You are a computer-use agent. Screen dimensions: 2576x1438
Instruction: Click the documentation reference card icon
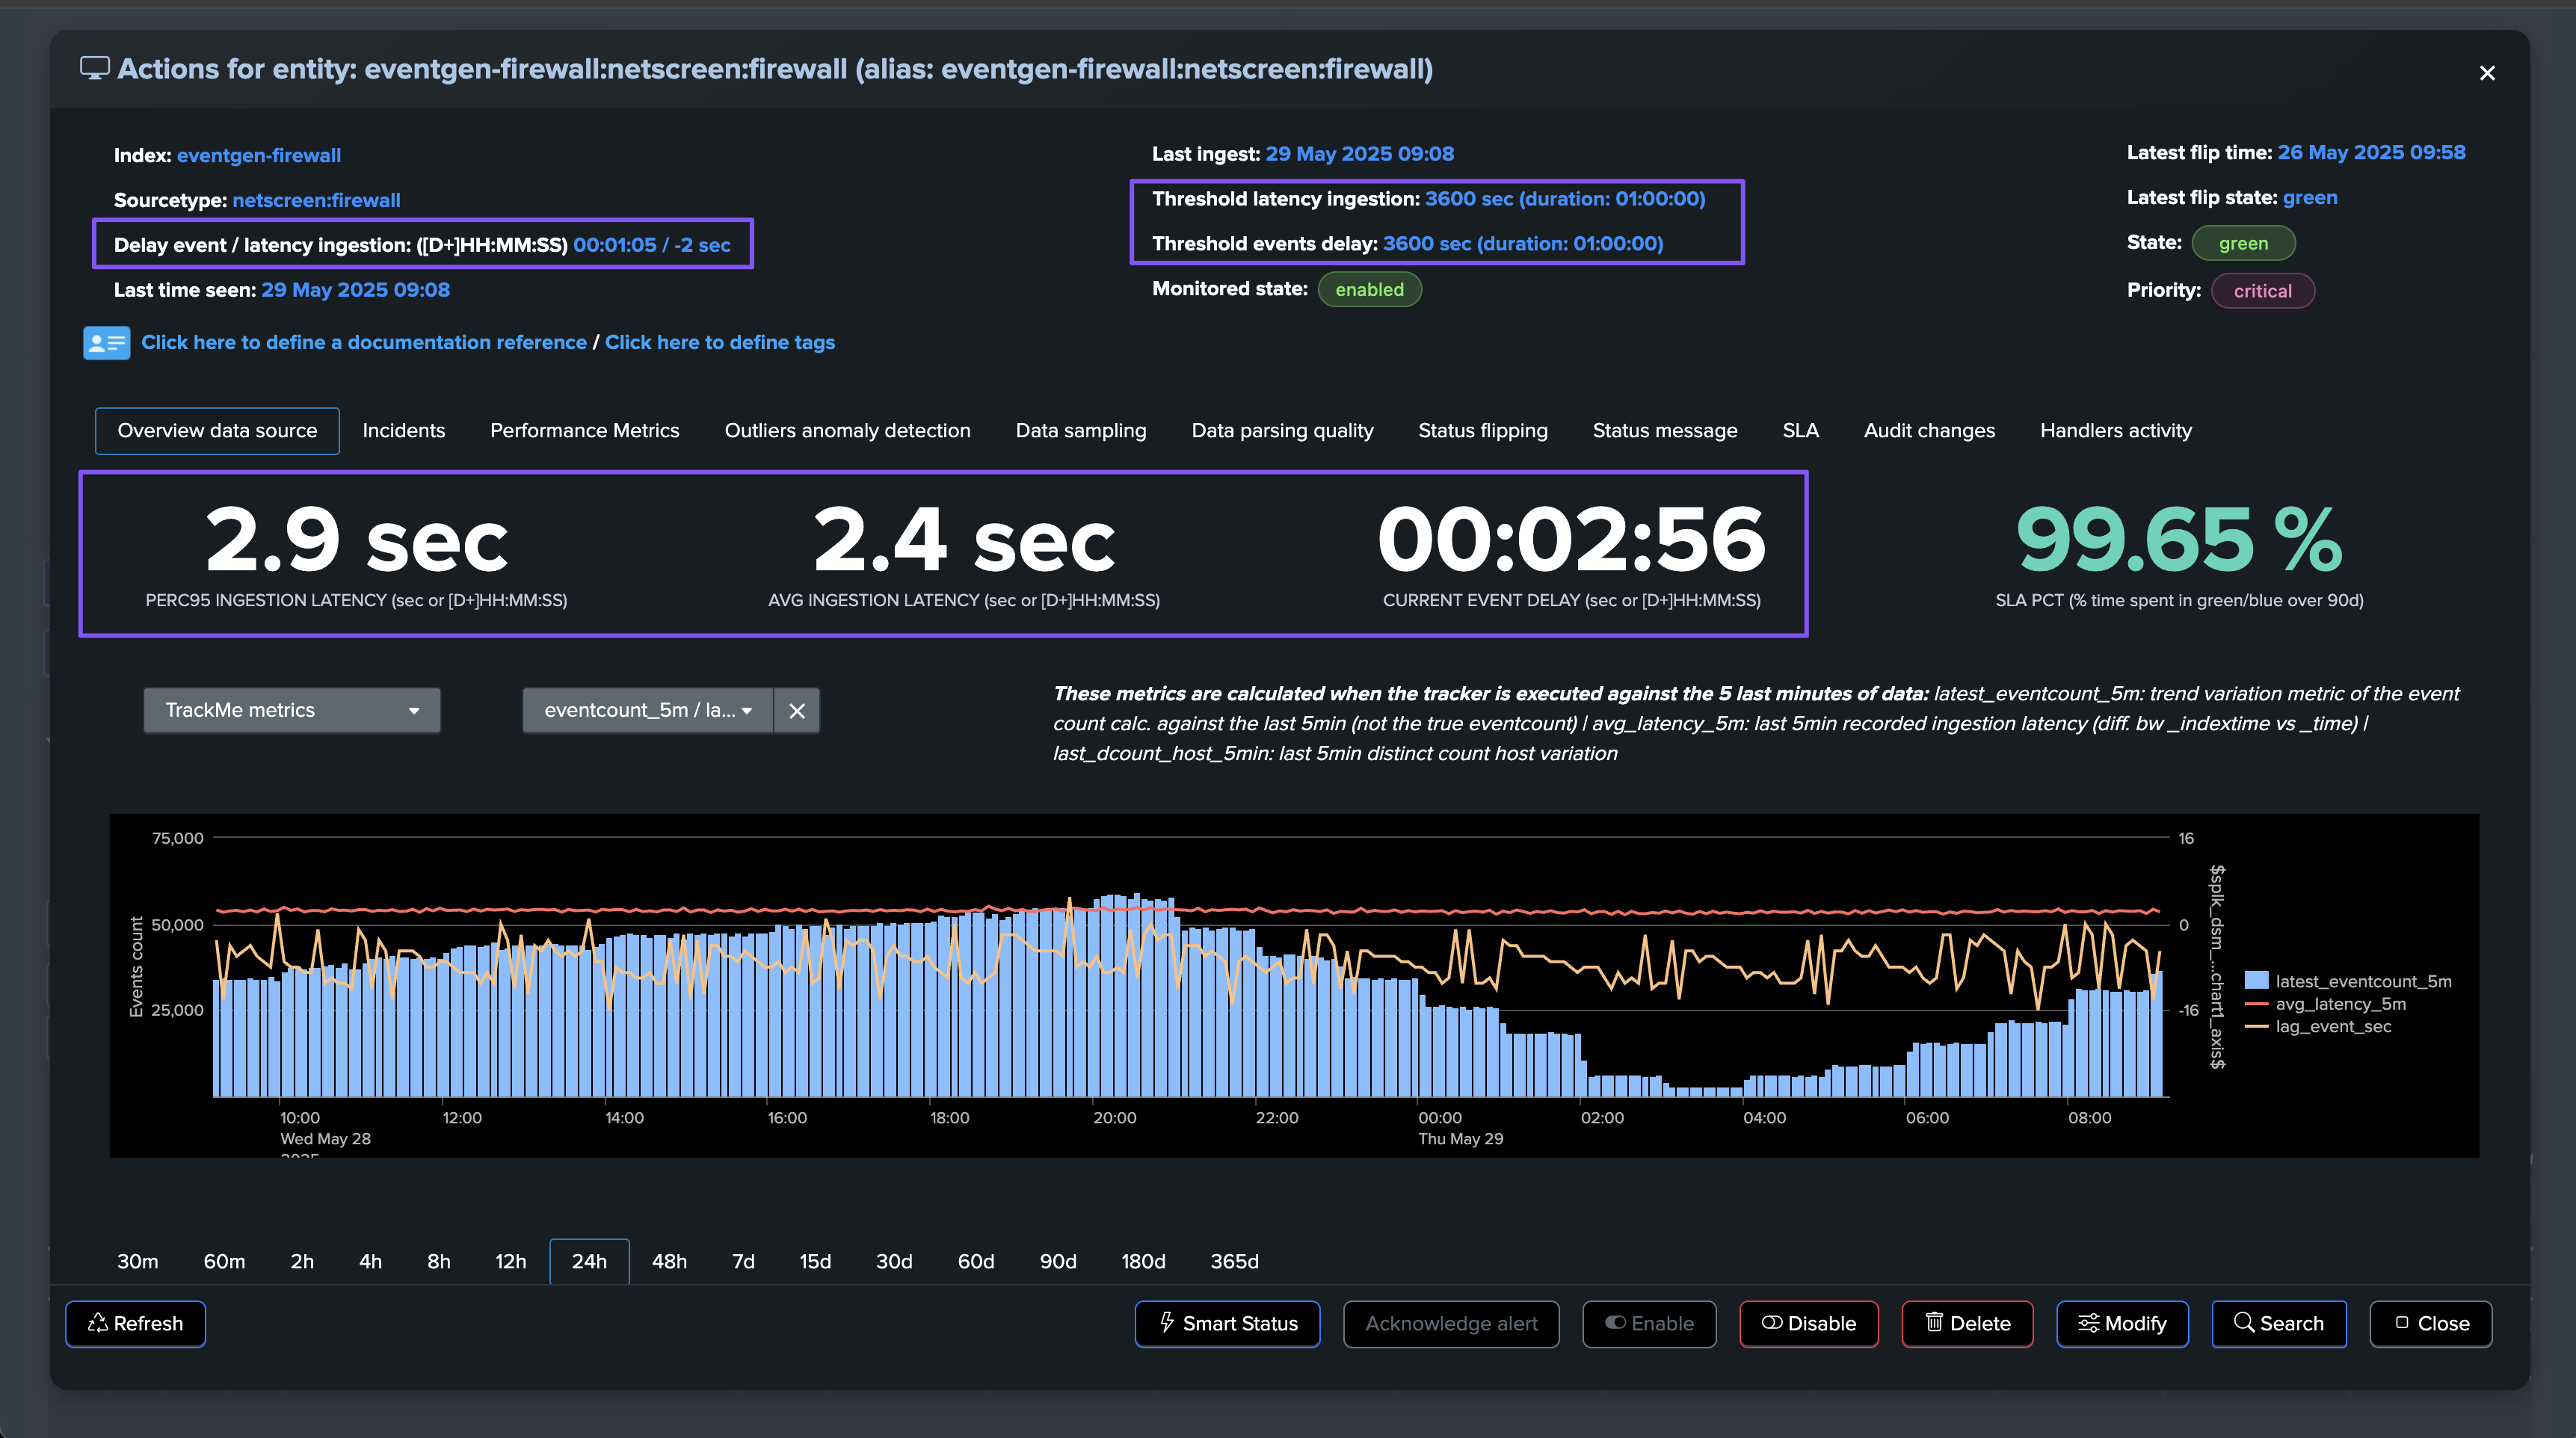coord(106,343)
